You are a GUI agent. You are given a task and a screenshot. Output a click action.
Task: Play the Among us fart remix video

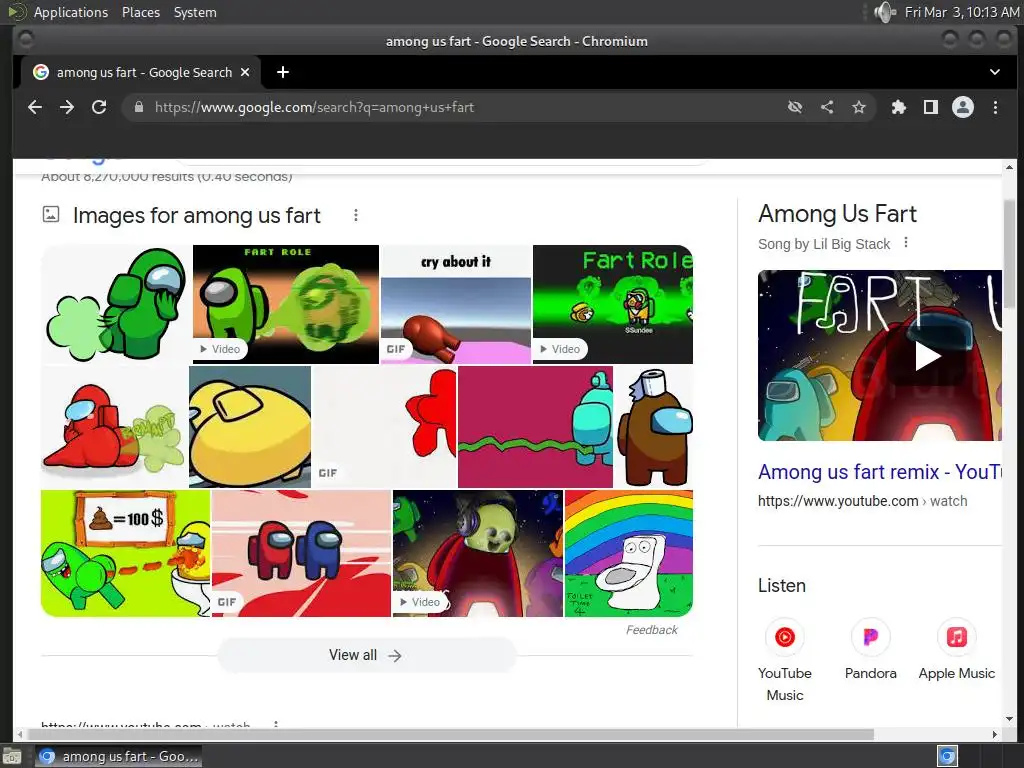[927, 356]
